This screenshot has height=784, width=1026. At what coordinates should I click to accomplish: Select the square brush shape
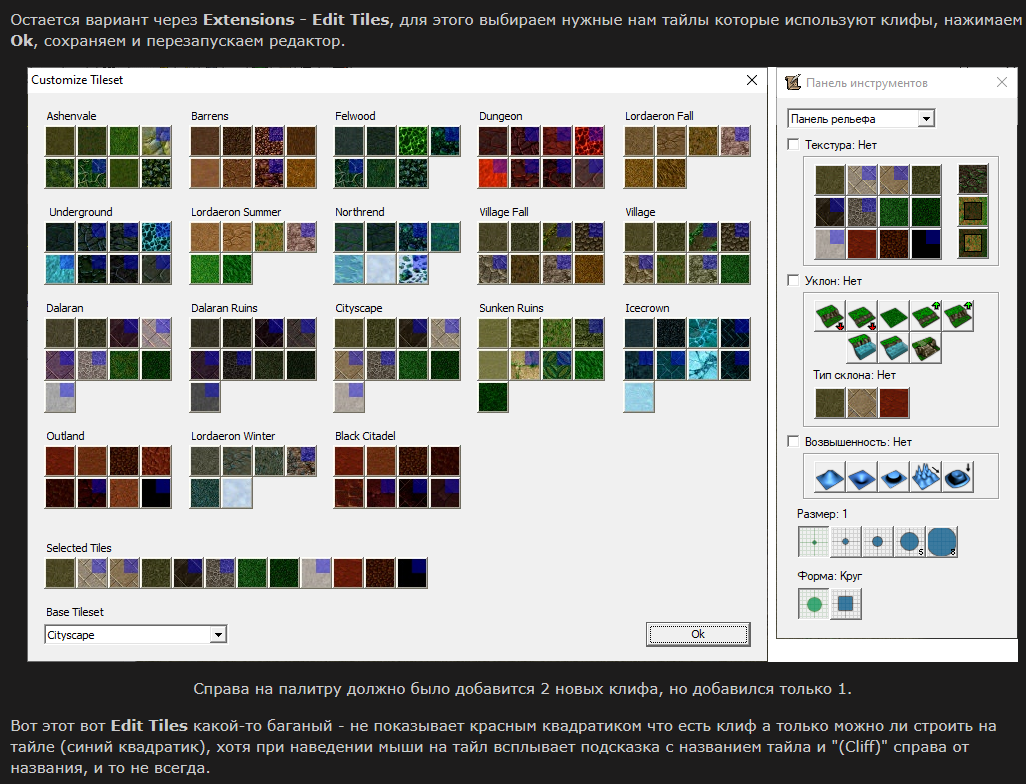click(x=846, y=604)
